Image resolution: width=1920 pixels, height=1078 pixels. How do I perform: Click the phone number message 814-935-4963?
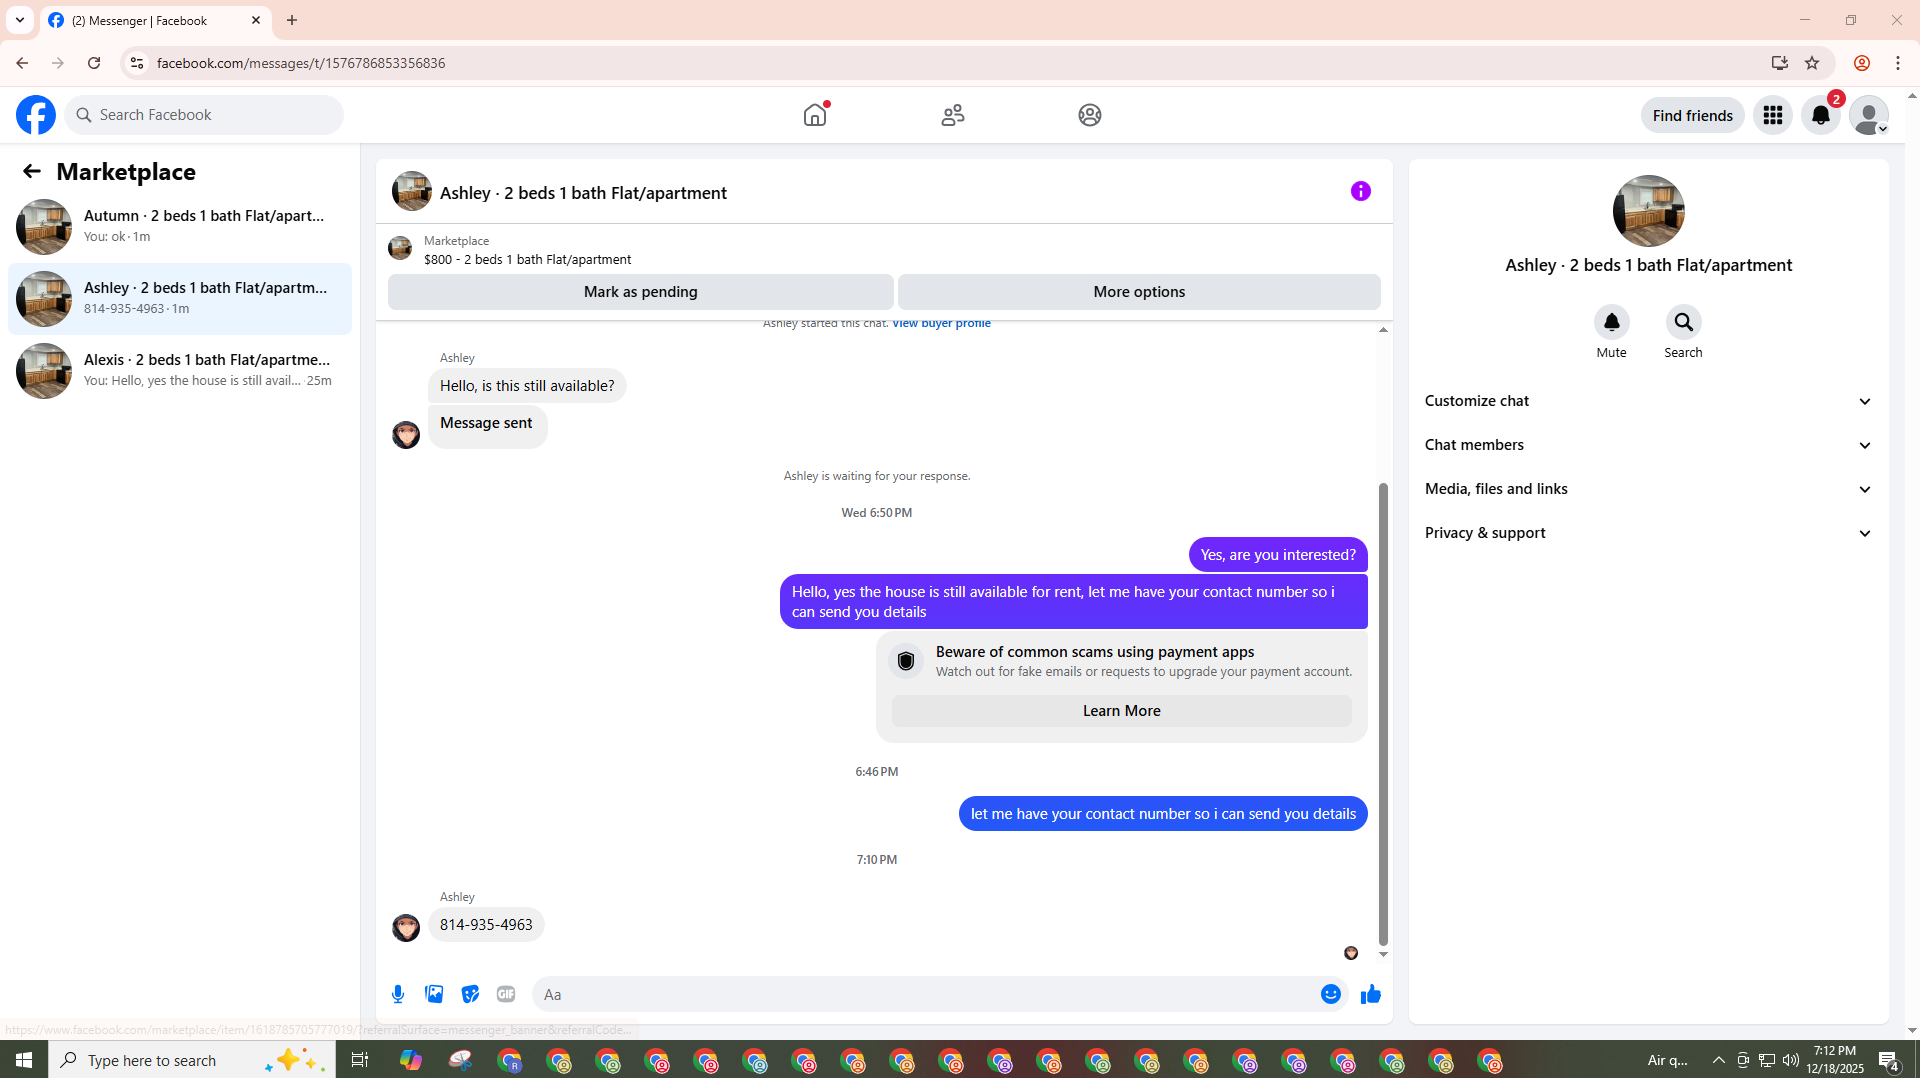pyautogui.click(x=486, y=925)
